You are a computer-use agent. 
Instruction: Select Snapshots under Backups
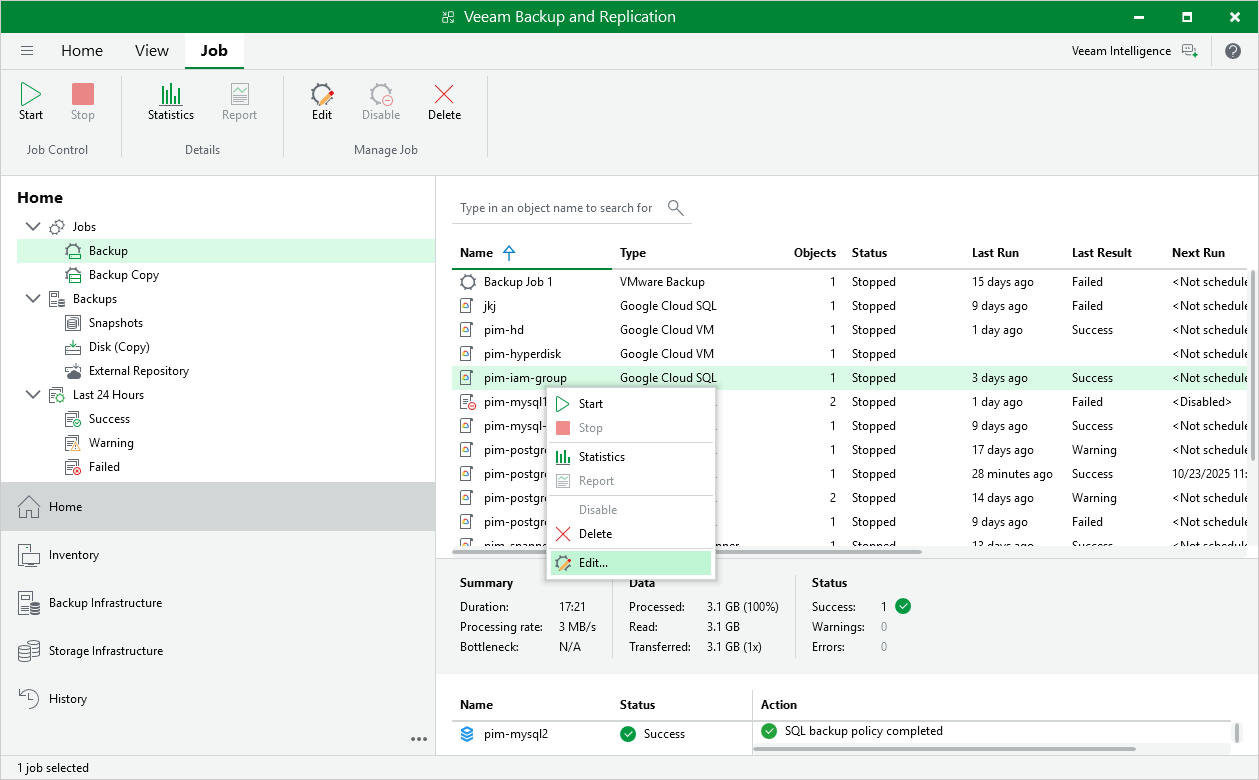[x=116, y=323]
